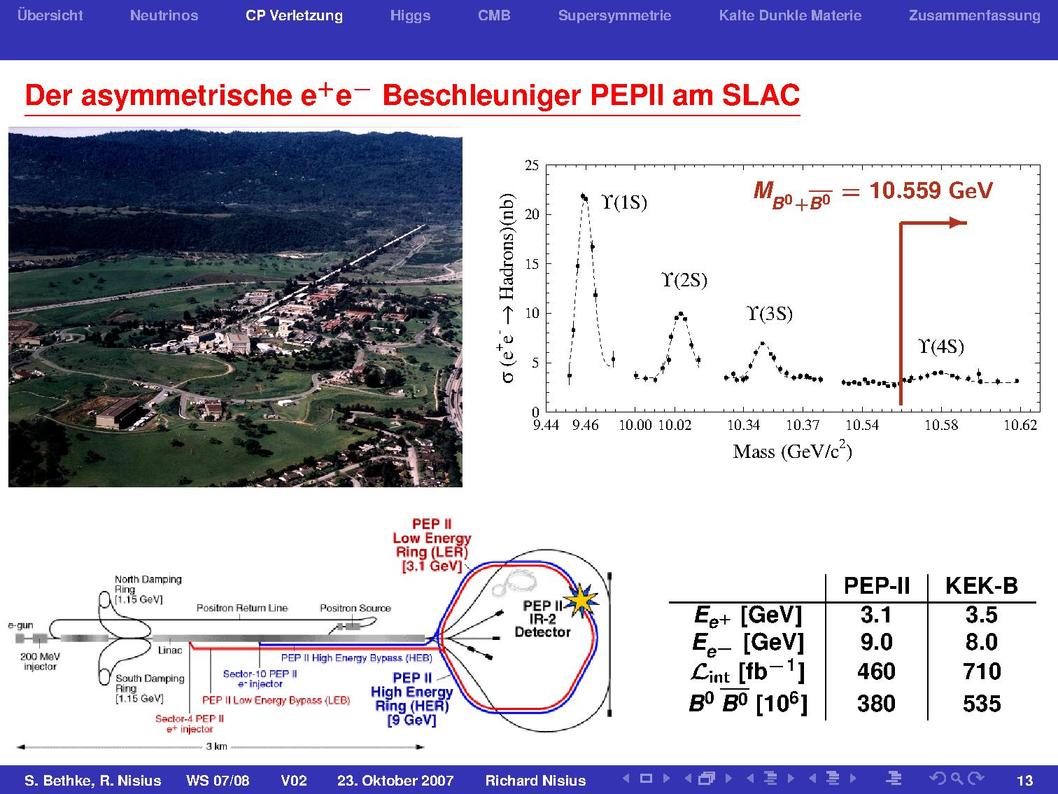Click the standalone presentation outline icon
Screen dimensions: 1058x794
894,778
